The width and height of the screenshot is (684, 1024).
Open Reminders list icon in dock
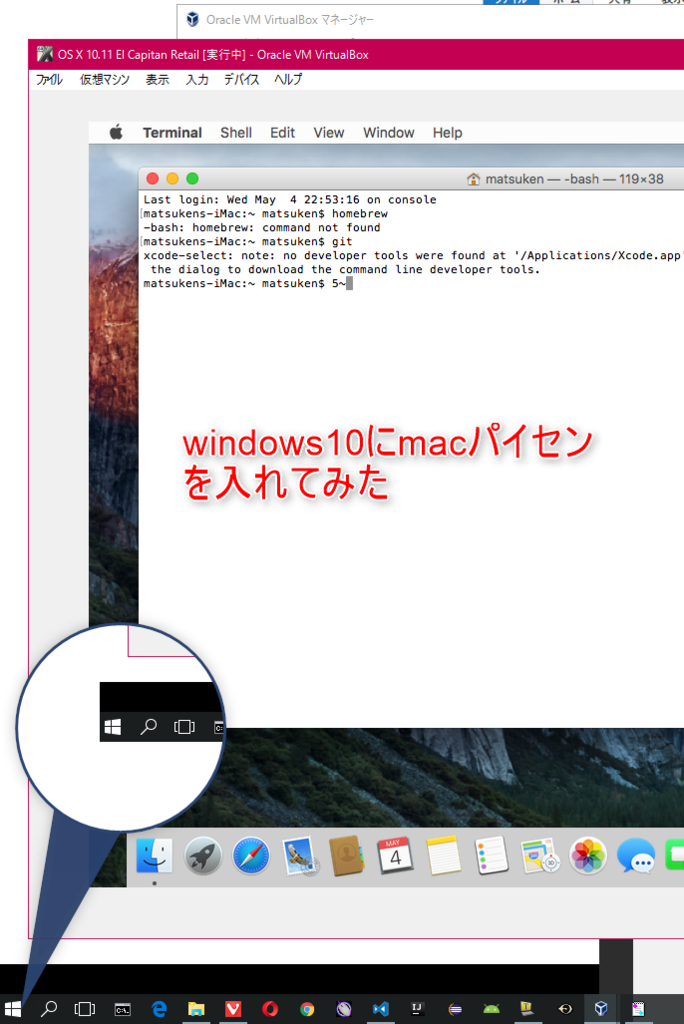click(x=491, y=855)
